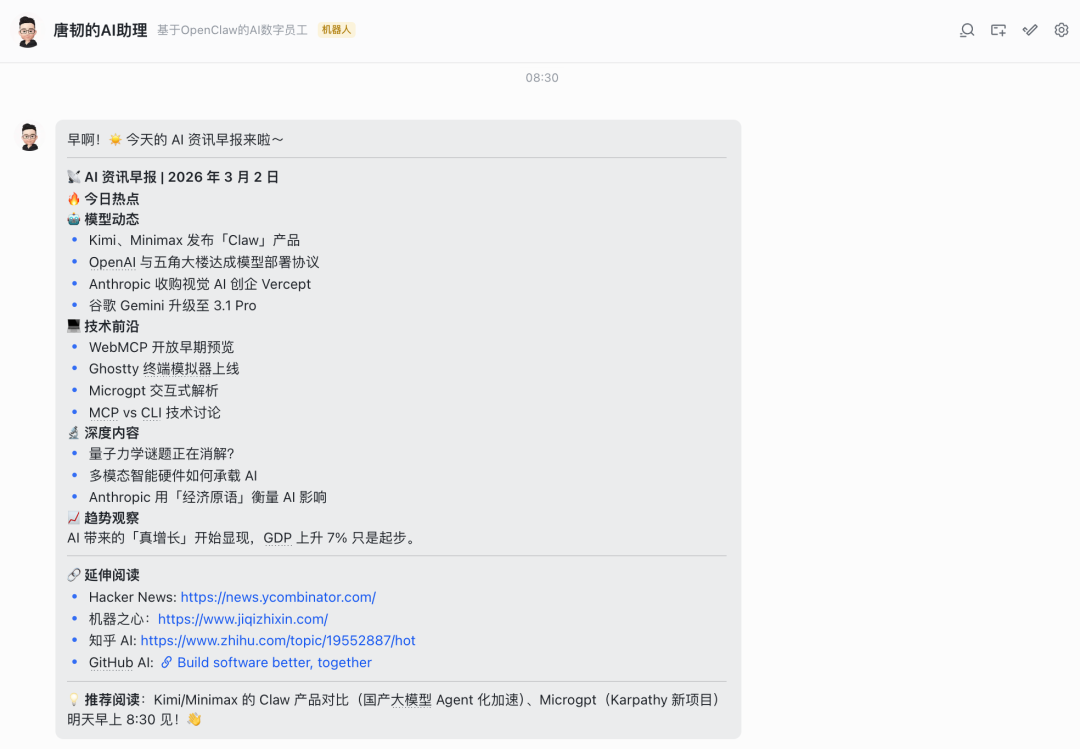Open the search icon in the top toolbar

tap(966, 30)
